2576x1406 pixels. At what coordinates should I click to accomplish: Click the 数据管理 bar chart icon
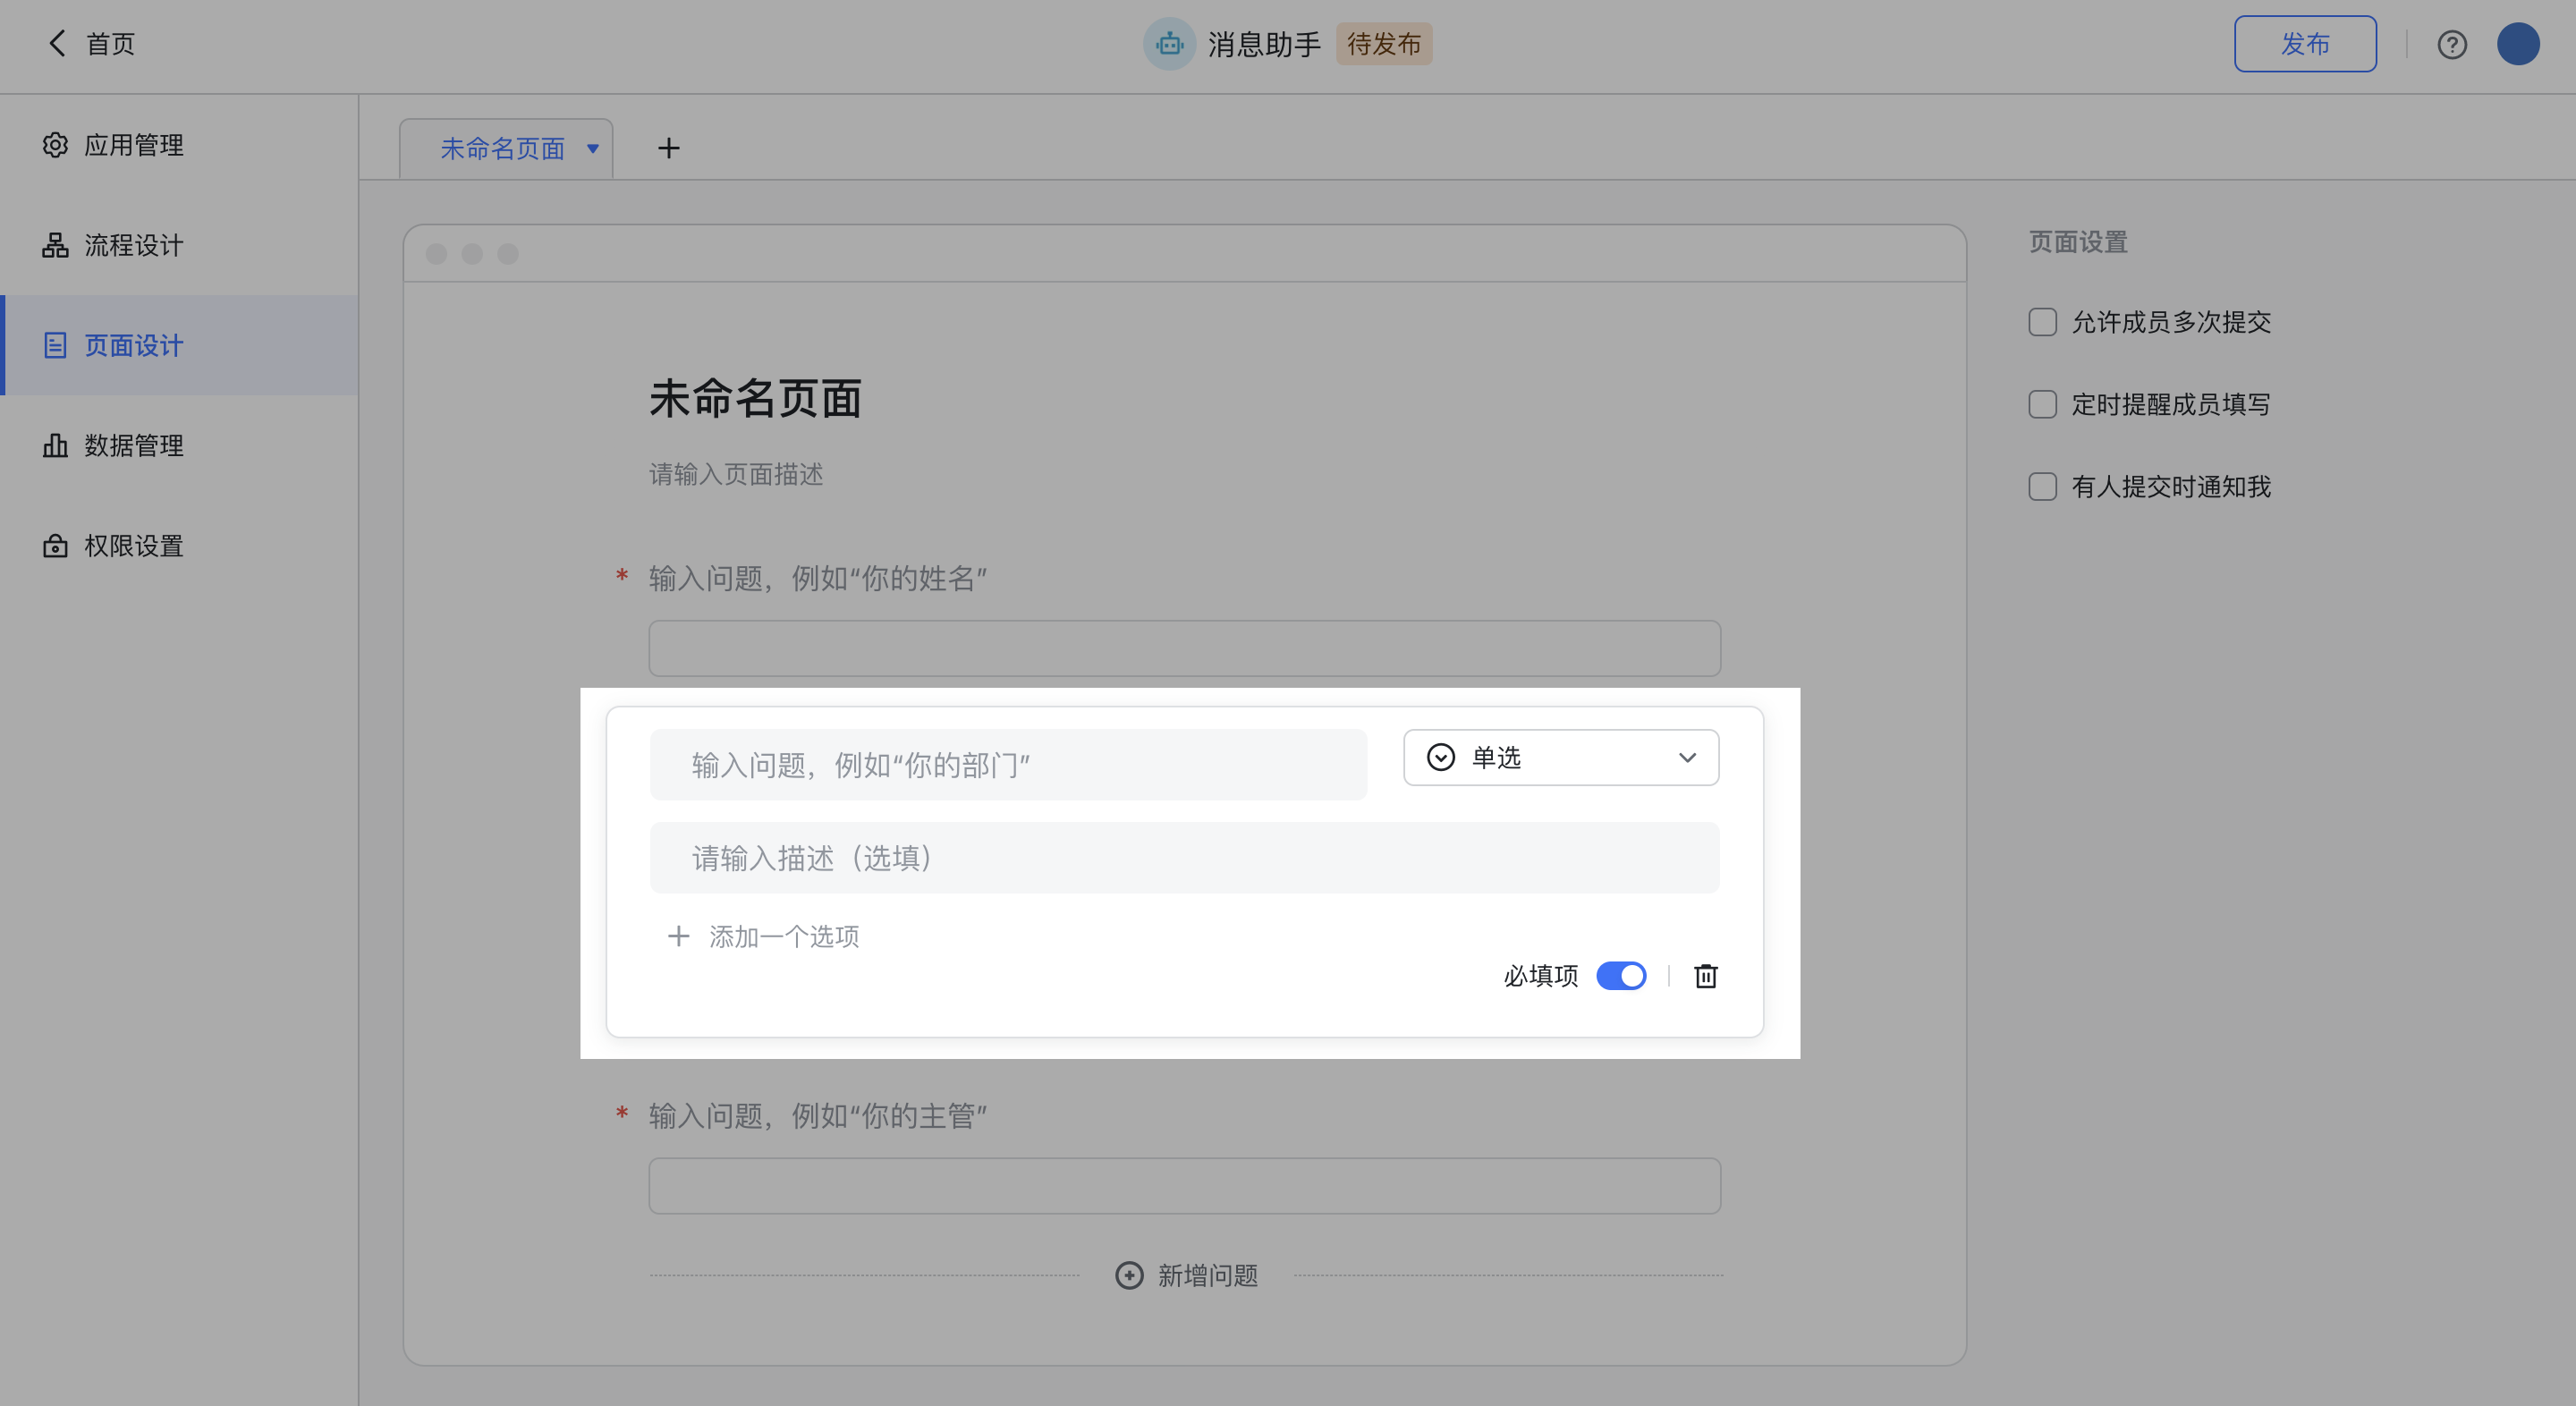[x=55, y=445]
